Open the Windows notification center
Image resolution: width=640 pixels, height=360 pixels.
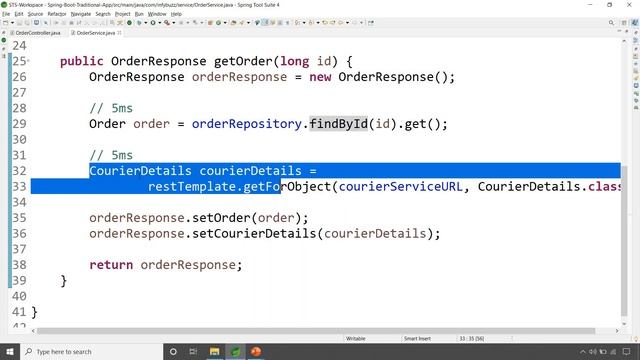627,352
